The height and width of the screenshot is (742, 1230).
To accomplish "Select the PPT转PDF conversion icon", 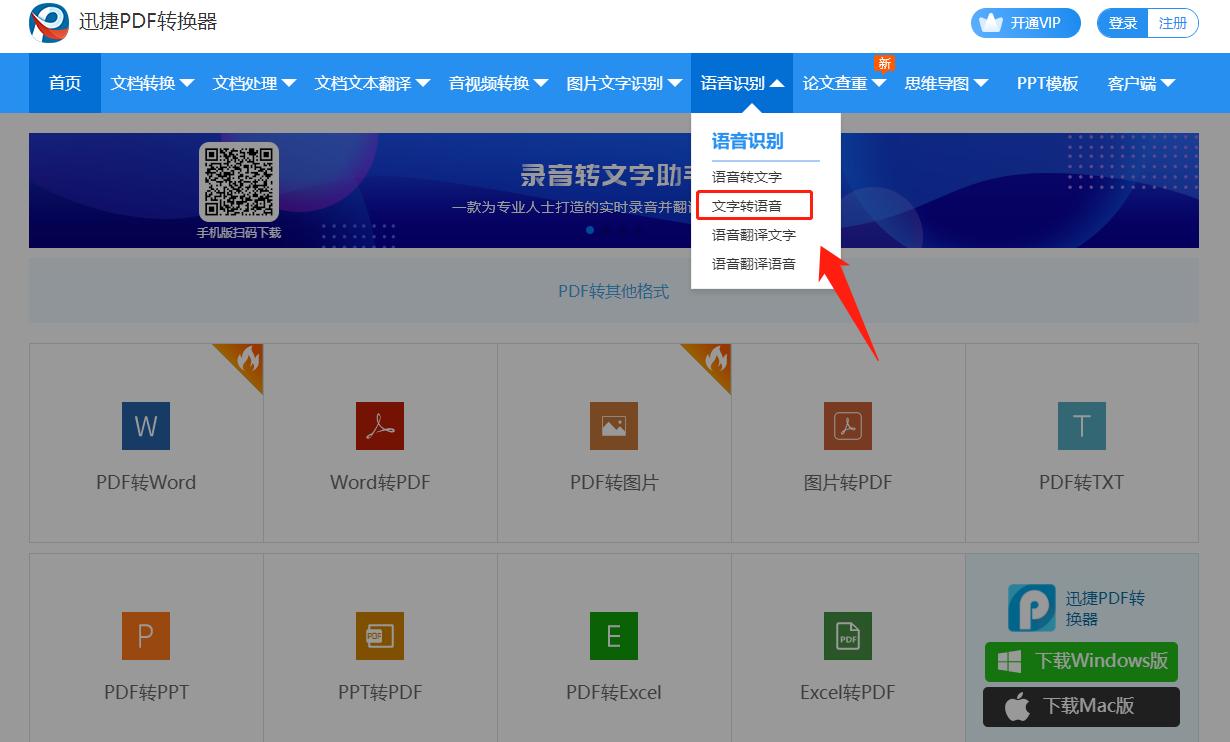I will click(x=379, y=635).
